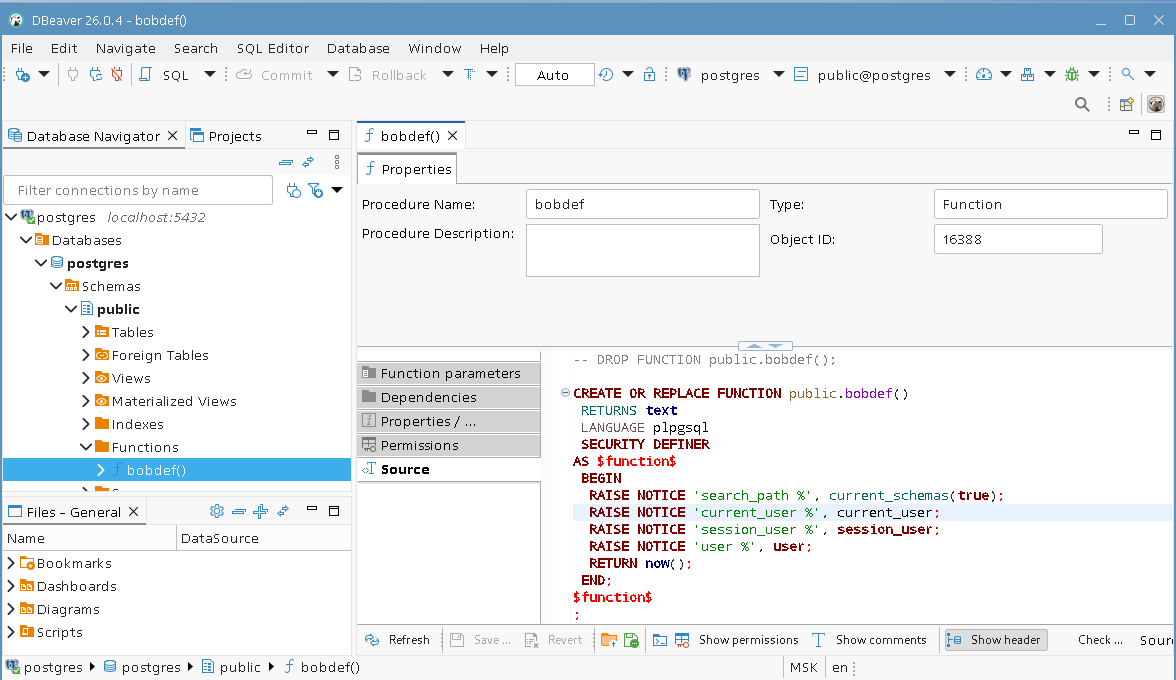Click the Filter connections by name field

[x=138, y=190]
